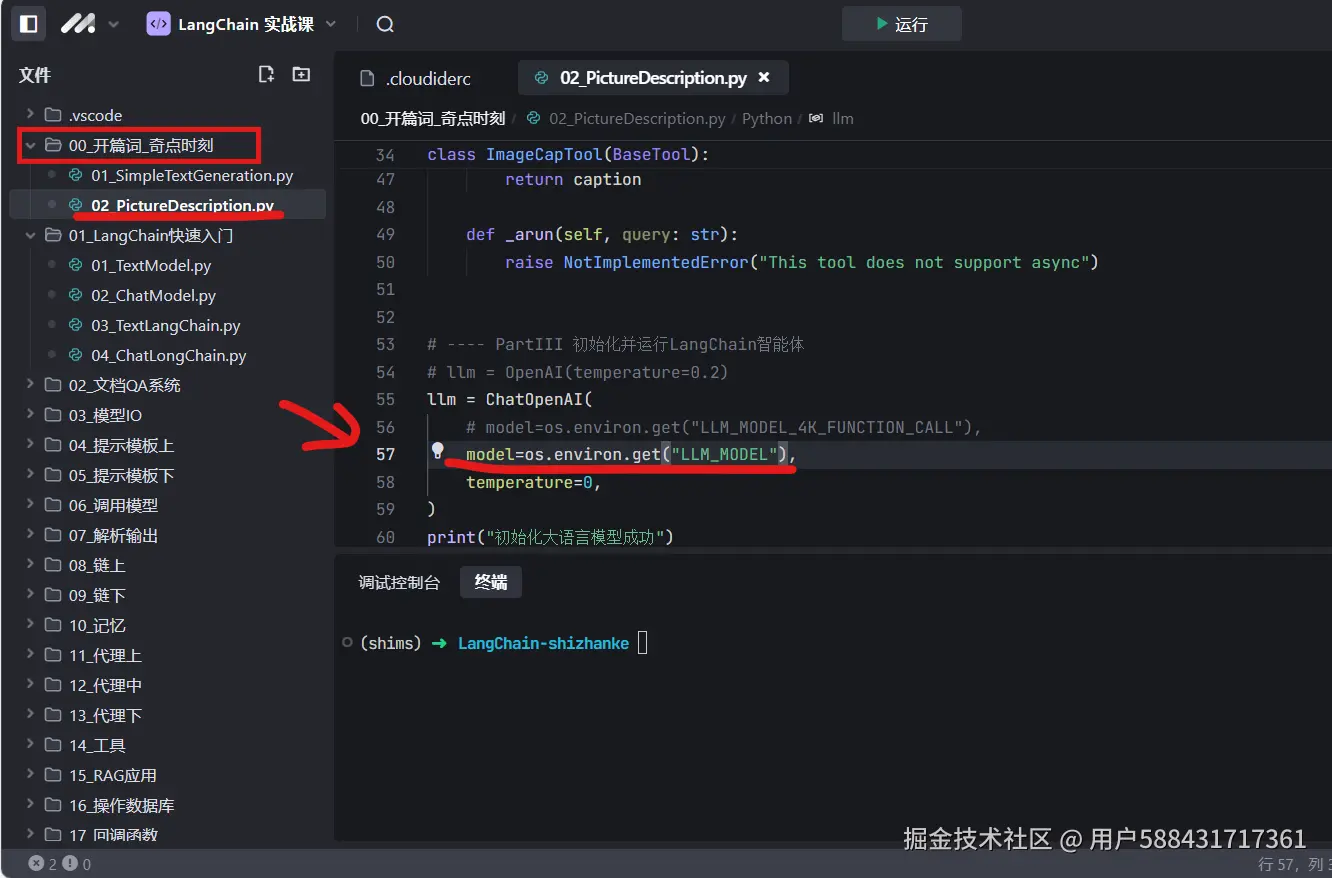The width and height of the screenshot is (1332, 878).
Task: Click the terminal prompt input cursor
Action: click(x=643, y=643)
